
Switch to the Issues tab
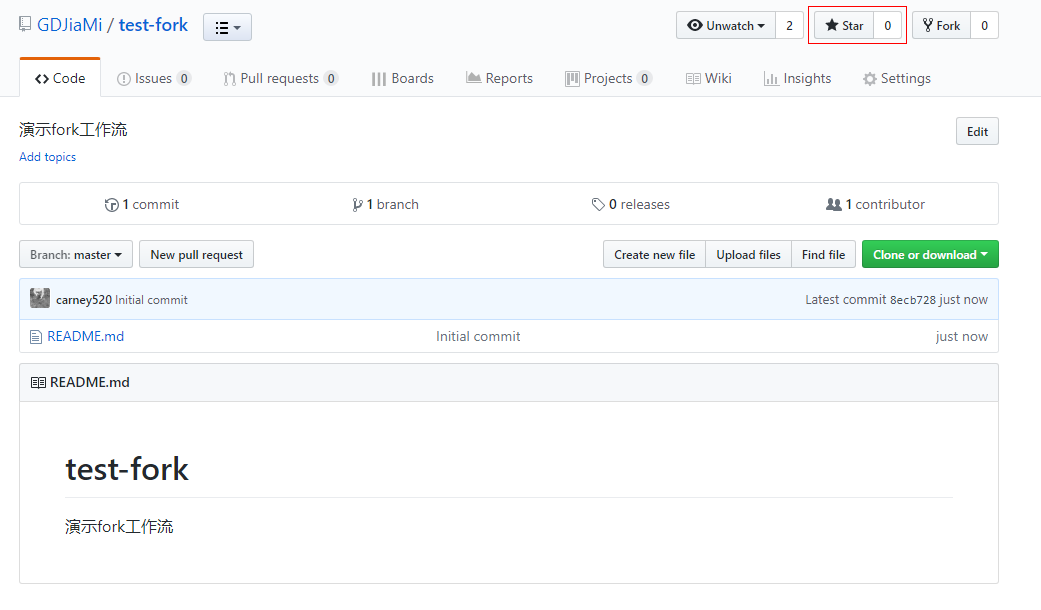153,79
